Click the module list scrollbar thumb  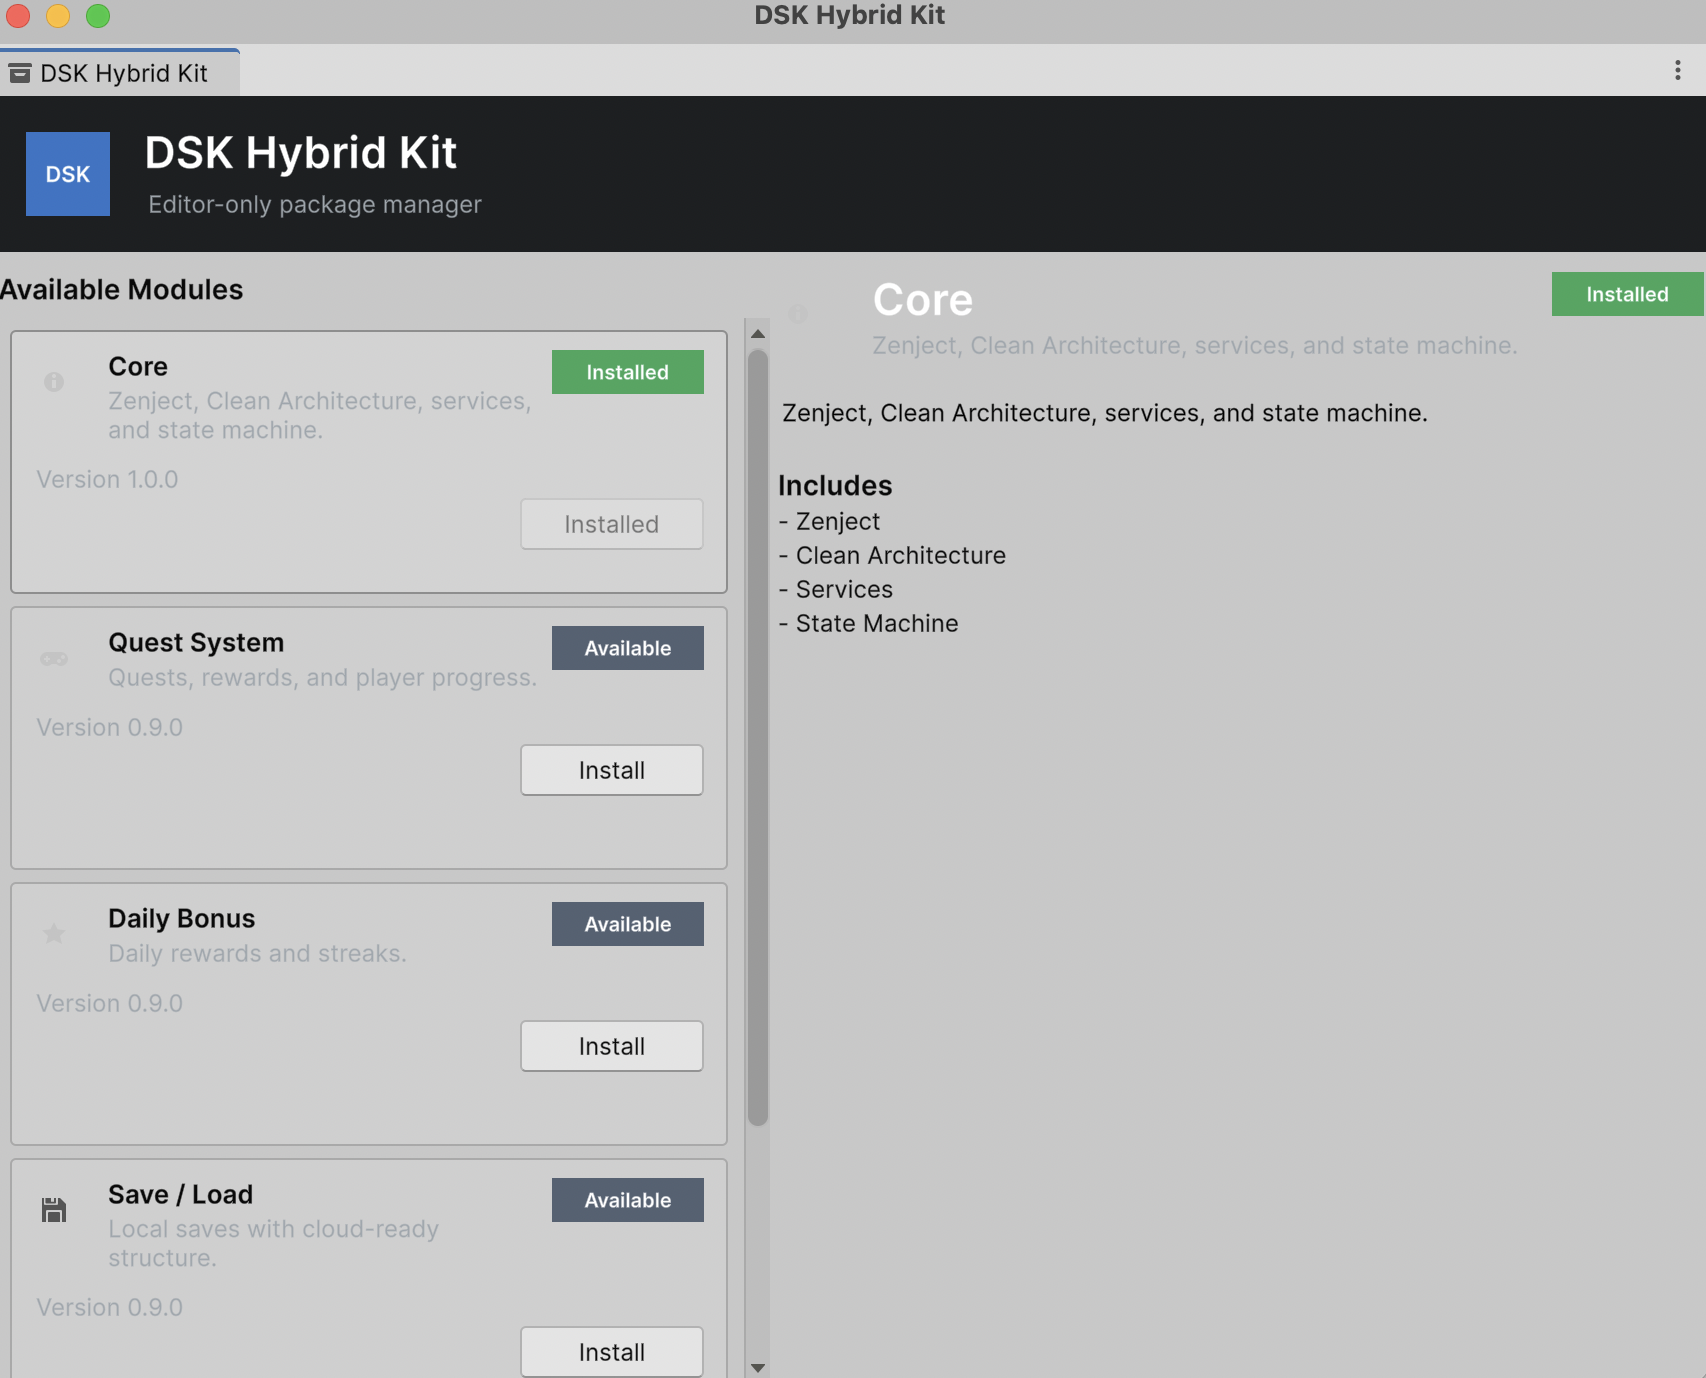tap(758, 738)
